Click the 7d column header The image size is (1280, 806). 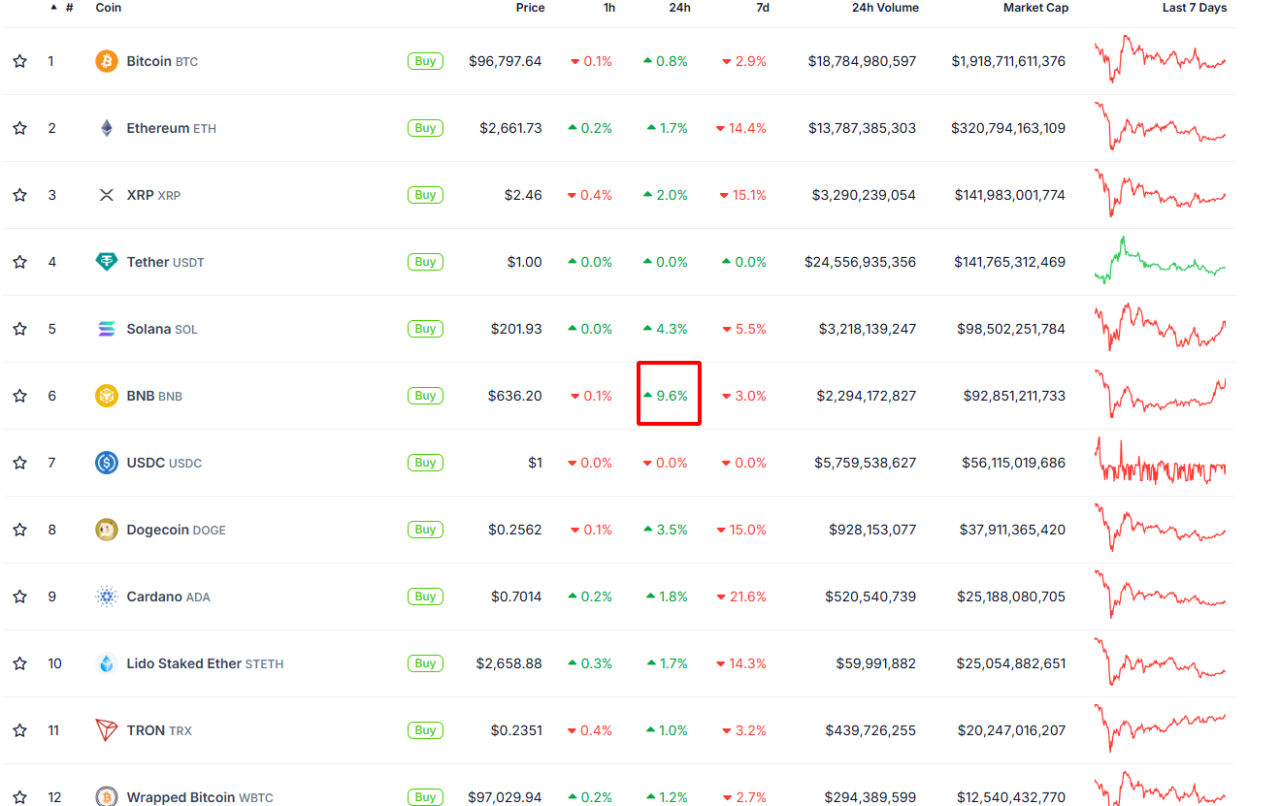click(x=762, y=8)
